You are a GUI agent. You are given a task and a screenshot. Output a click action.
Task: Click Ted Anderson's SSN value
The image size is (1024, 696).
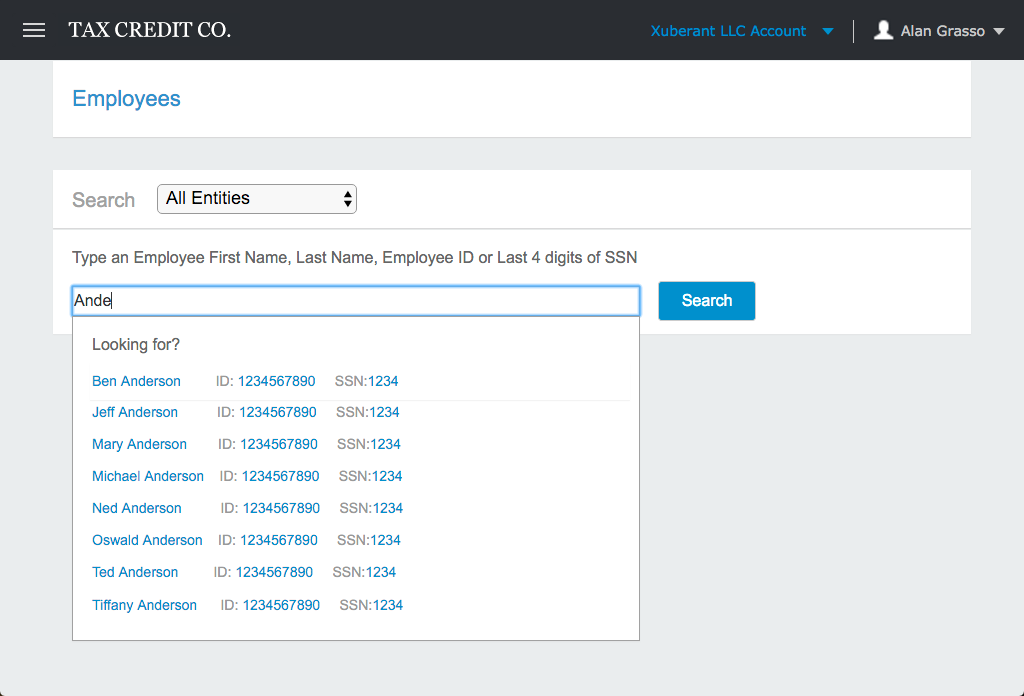click(x=381, y=573)
